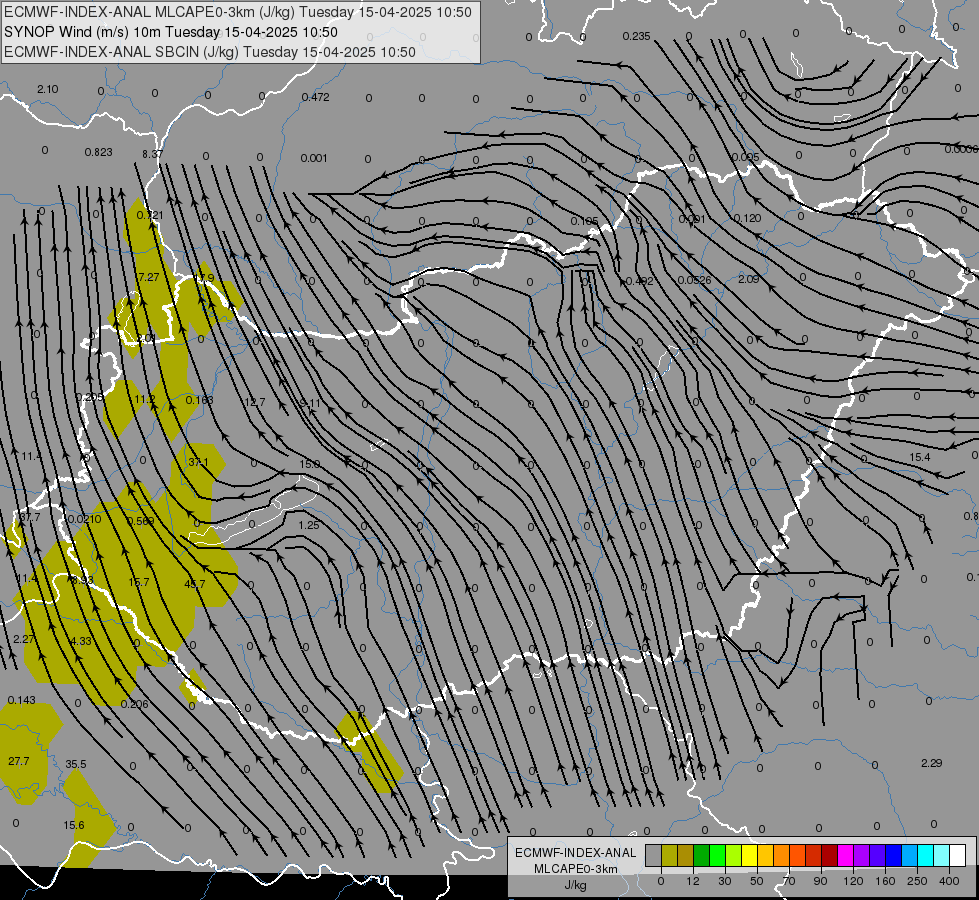Click the map value 2.27
This screenshot has height=900, width=979.
coord(24,639)
